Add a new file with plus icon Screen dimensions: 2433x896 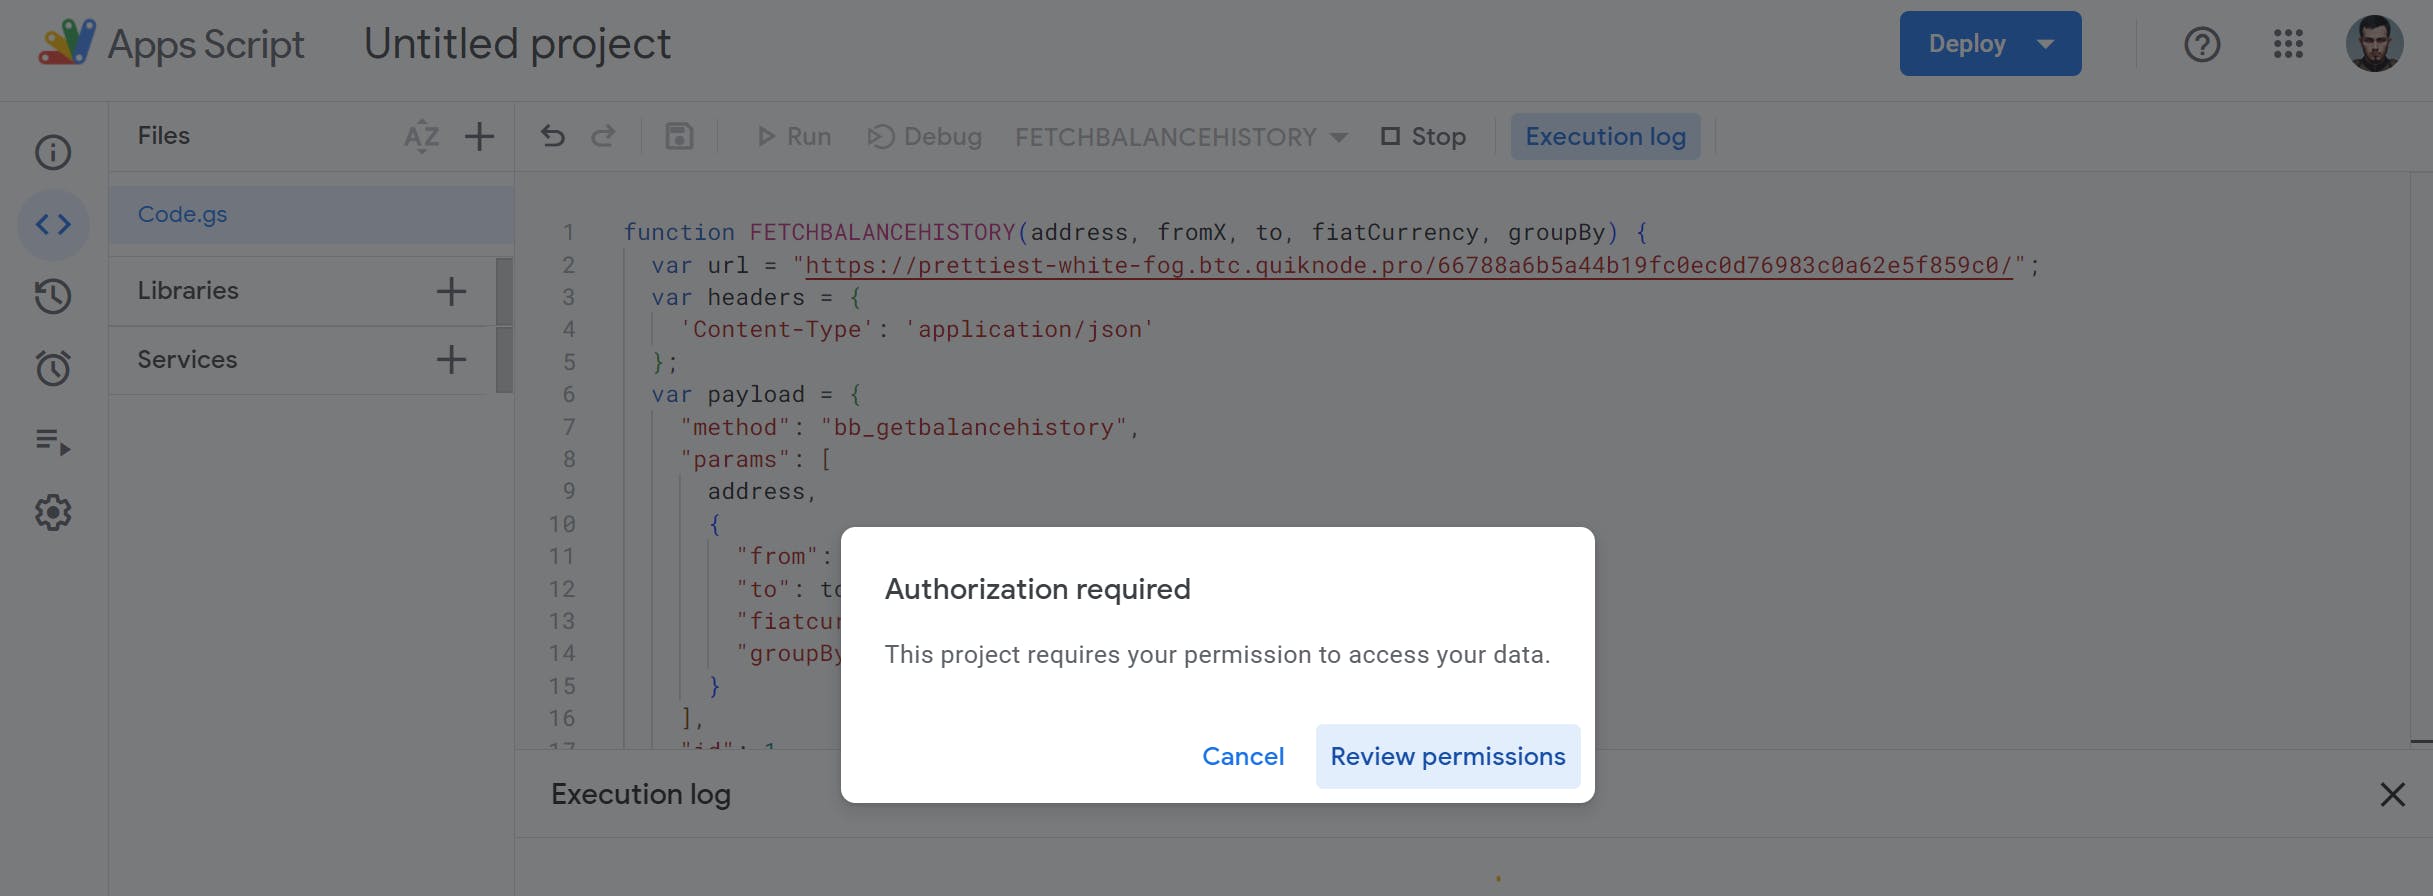pos(480,136)
